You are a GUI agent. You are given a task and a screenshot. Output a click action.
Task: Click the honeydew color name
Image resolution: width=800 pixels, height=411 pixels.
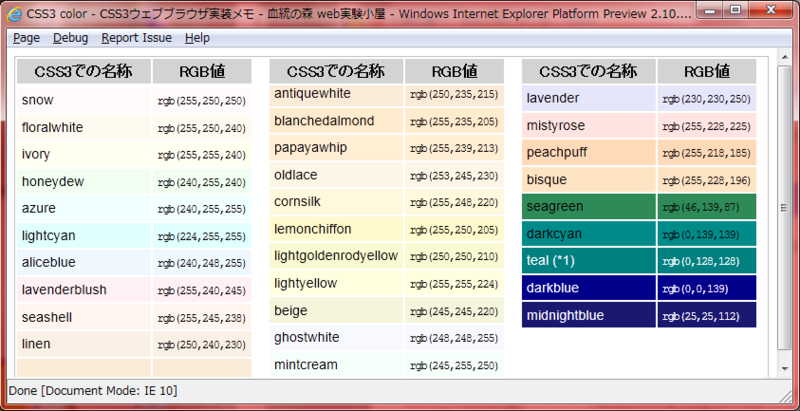pyautogui.click(x=53, y=182)
